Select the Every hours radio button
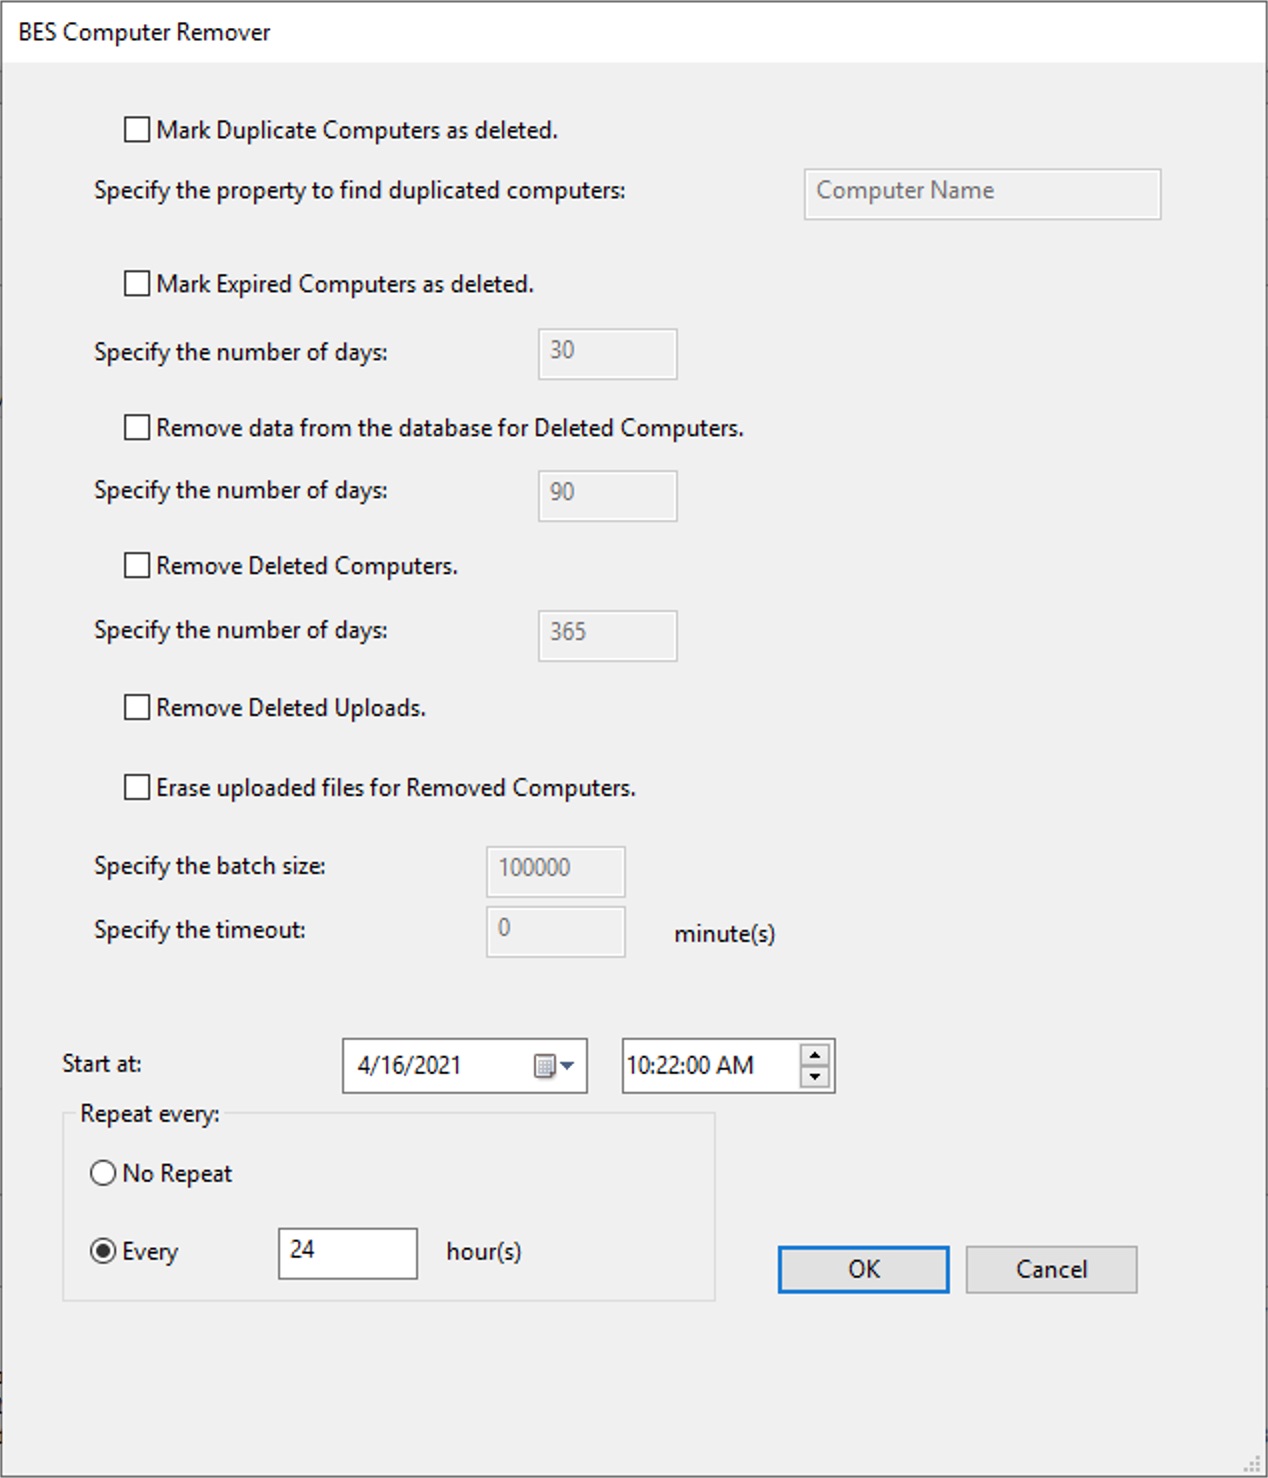1268x1478 pixels. pos(103,1251)
